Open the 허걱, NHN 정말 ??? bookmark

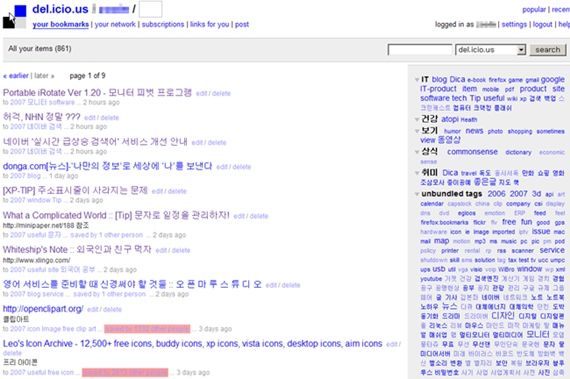[x=41, y=117]
